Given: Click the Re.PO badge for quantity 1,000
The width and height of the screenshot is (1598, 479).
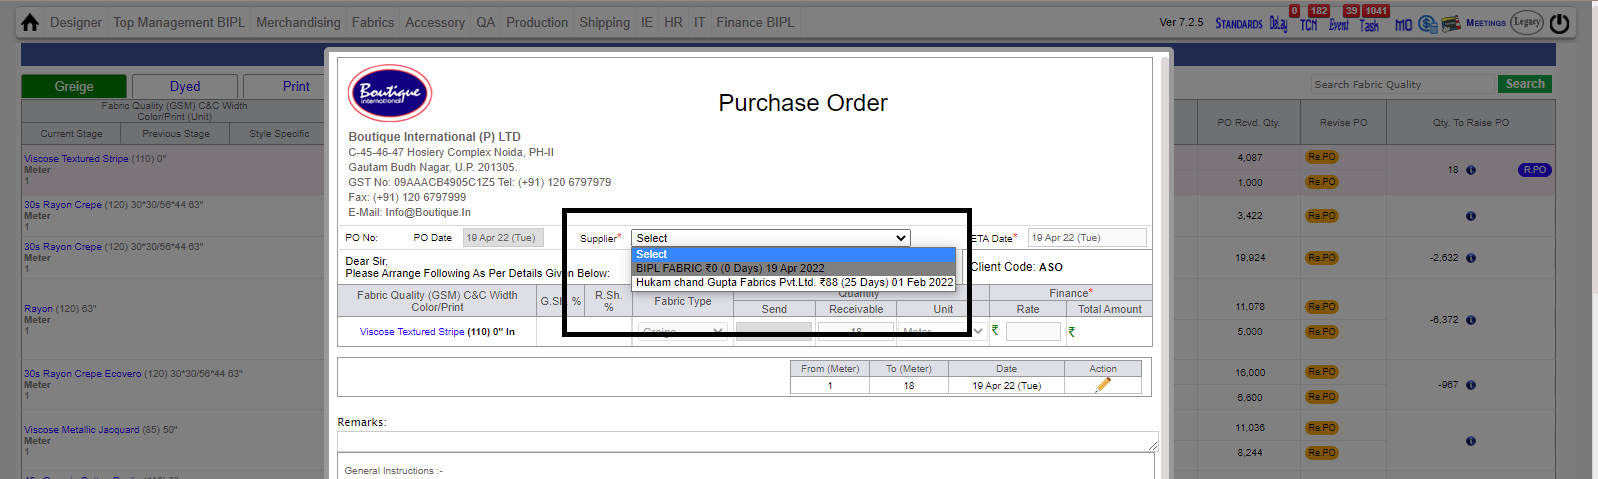Looking at the screenshot, I should click(x=1321, y=182).
